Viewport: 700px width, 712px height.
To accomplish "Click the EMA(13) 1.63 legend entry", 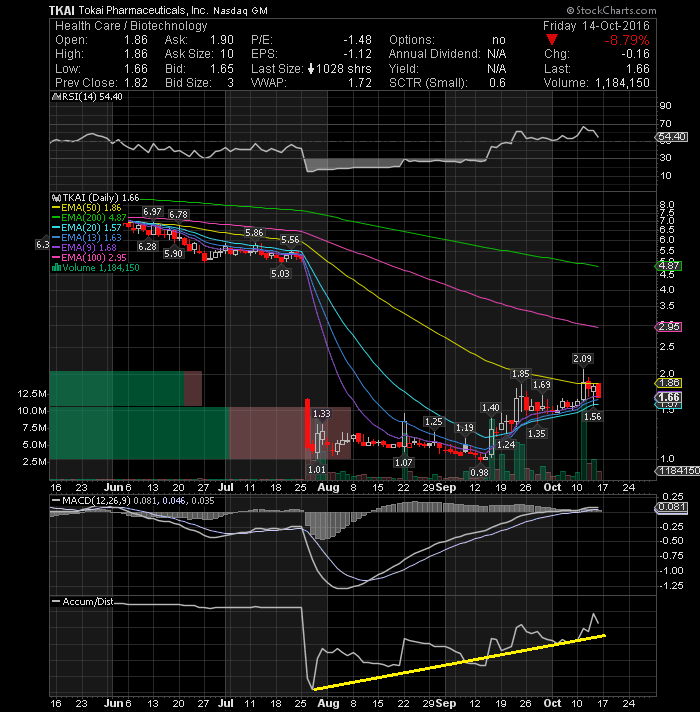I will pos(91,238).
